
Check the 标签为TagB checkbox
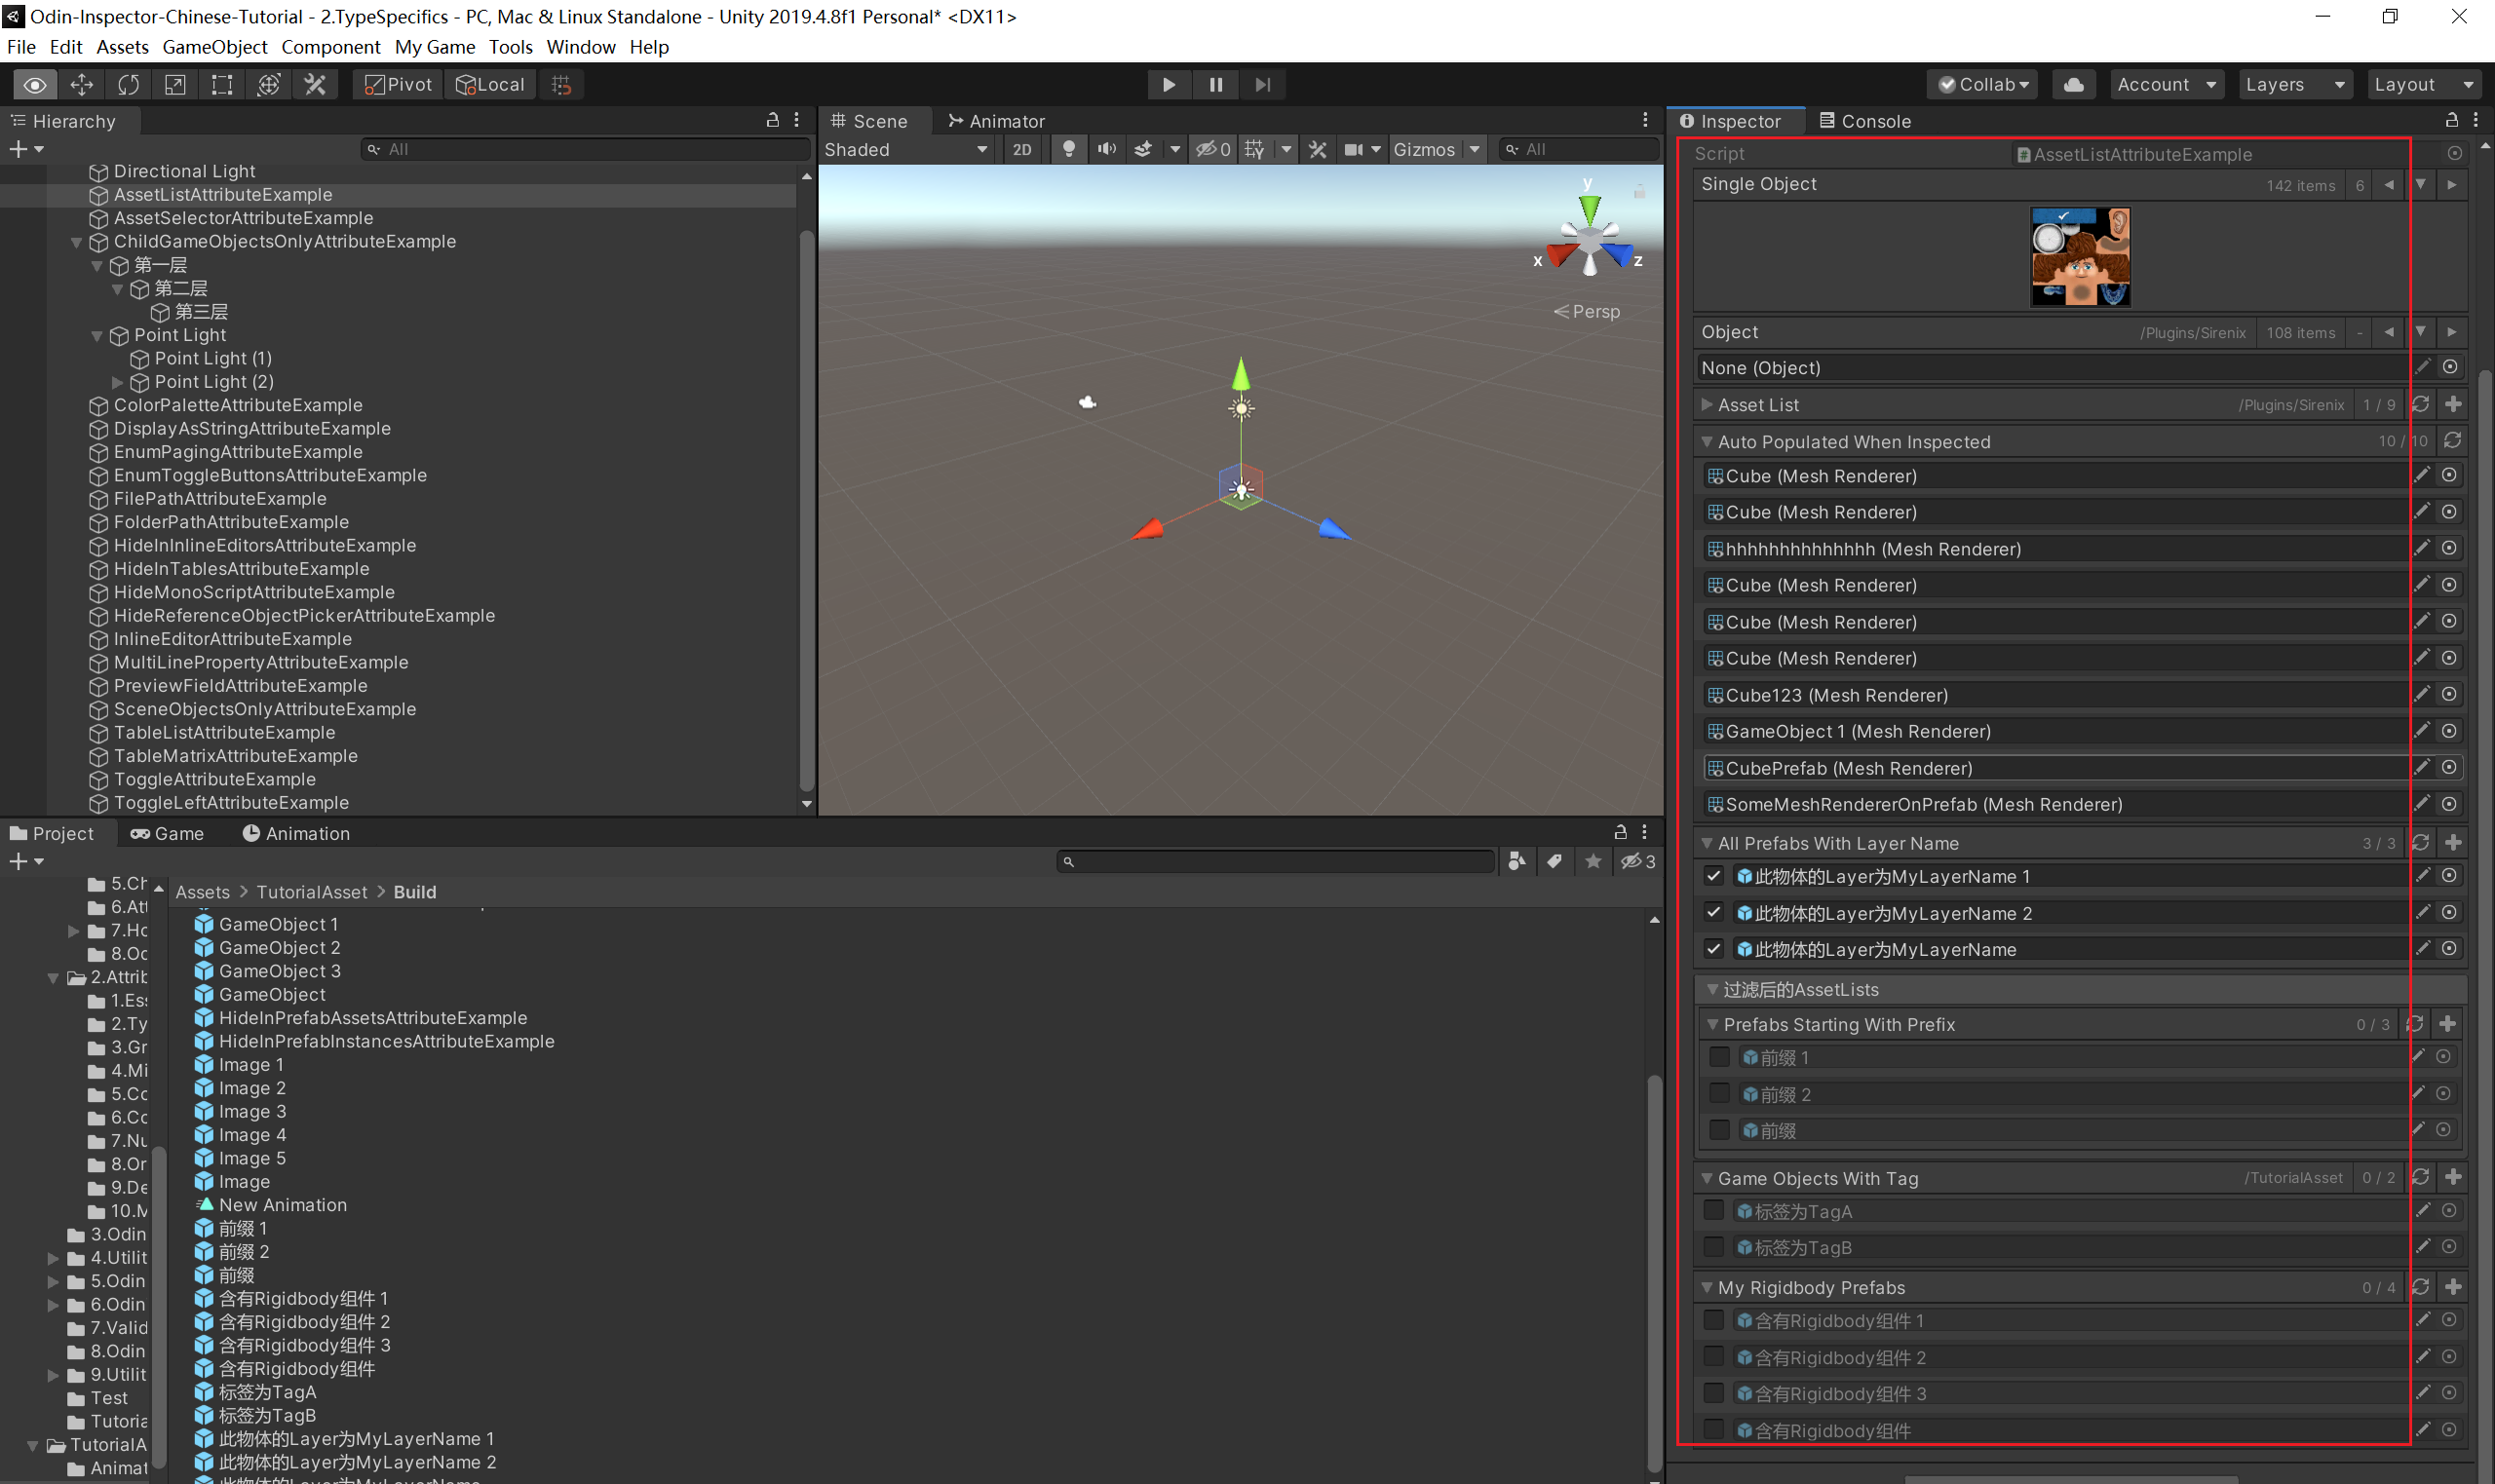[1714, 1247]
